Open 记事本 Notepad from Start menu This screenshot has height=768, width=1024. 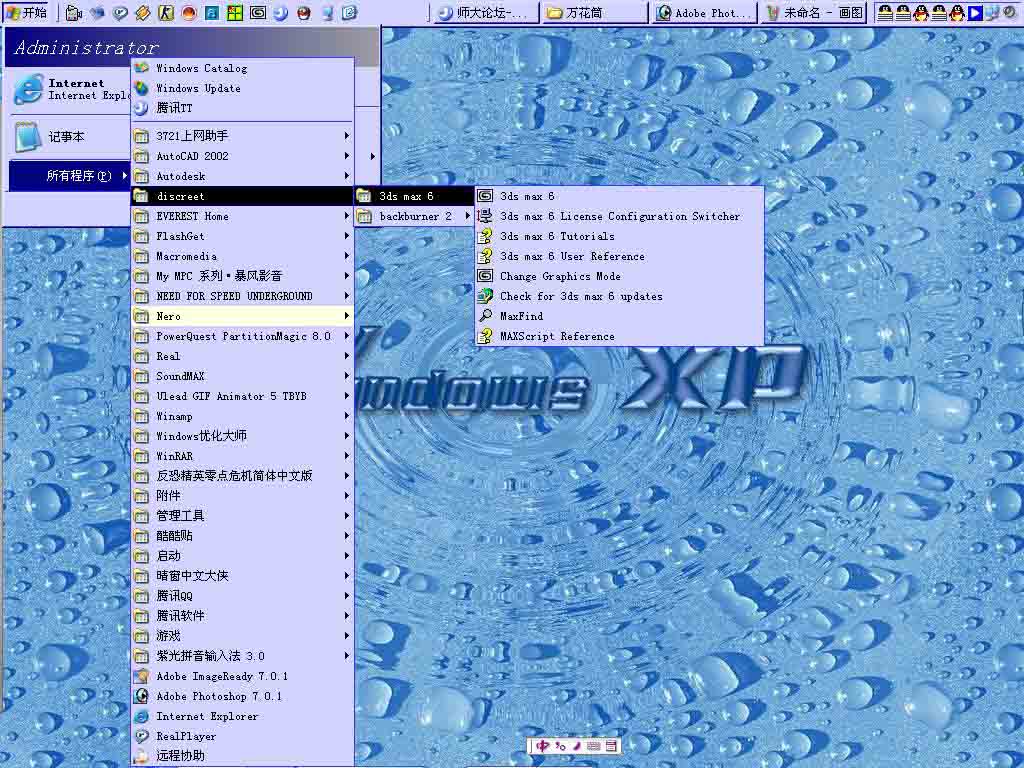(x=66, y=136)
